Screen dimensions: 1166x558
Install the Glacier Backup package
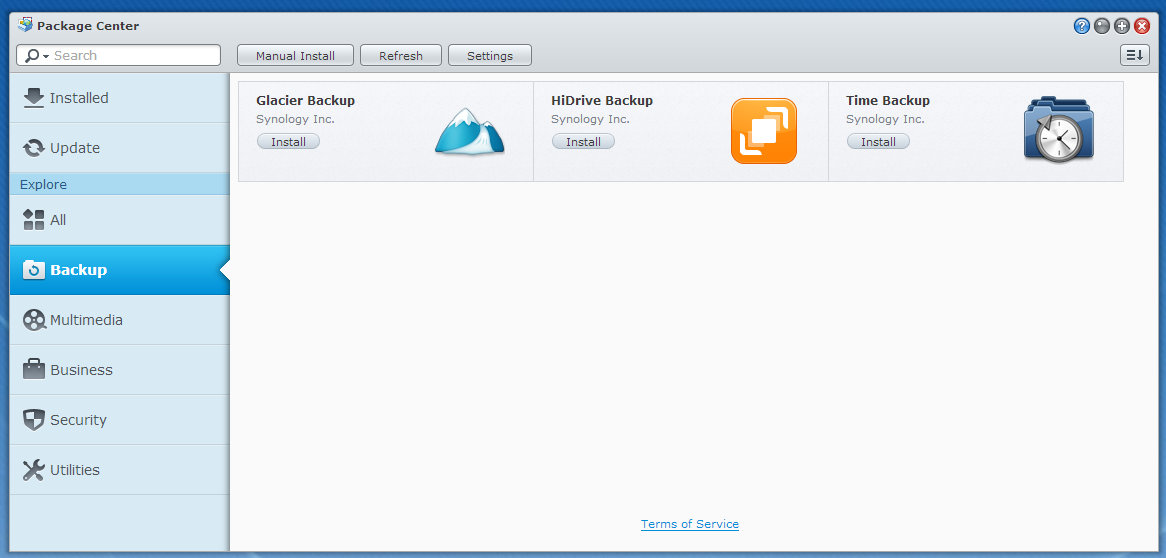click(289, 141)
